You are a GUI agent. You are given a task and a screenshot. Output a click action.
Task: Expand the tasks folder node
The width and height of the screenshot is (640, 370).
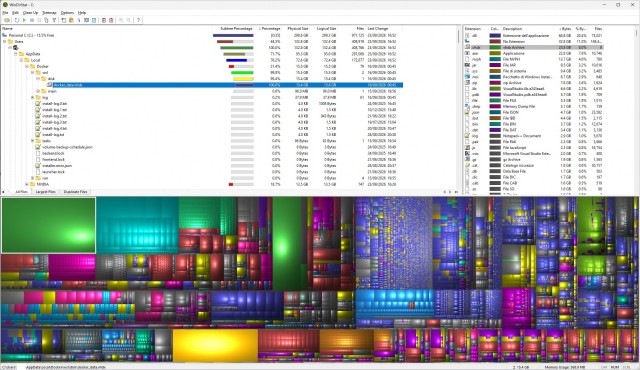tap(32, 141)
